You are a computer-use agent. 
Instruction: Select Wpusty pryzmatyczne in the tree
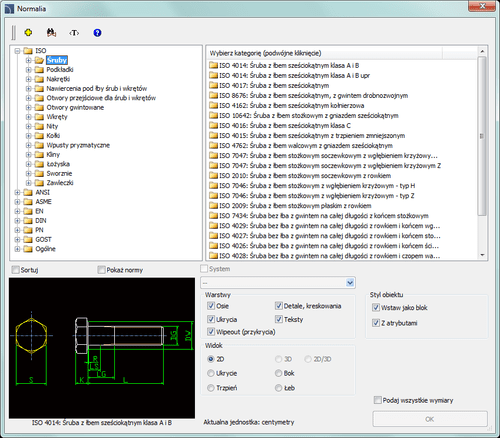tap(78, 145)
